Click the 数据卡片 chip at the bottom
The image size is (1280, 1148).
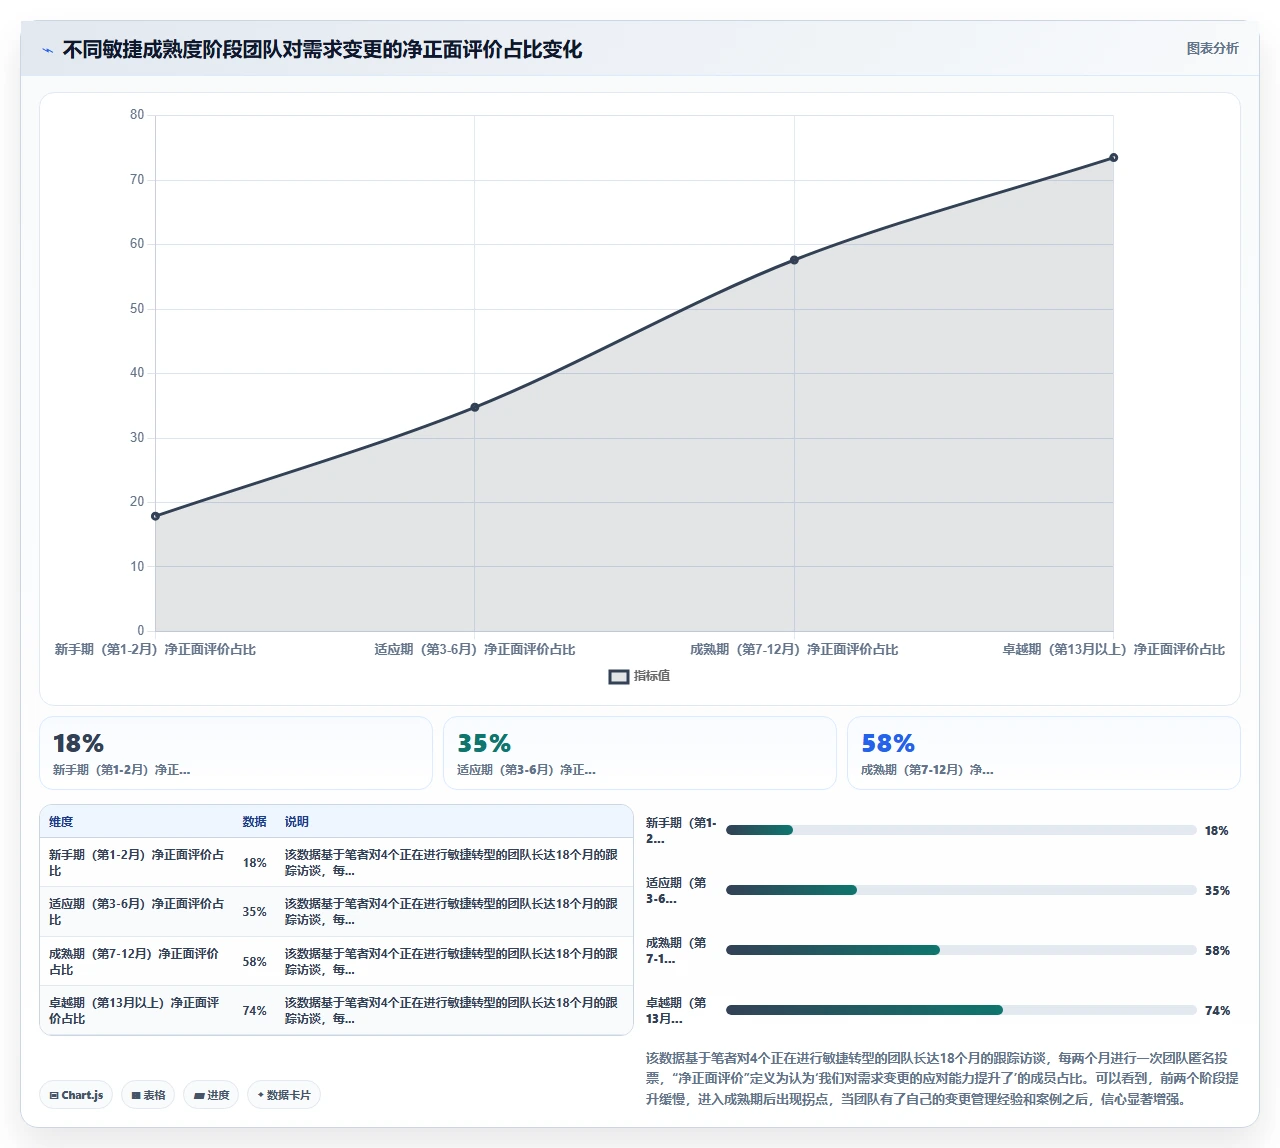[283, 1095]
